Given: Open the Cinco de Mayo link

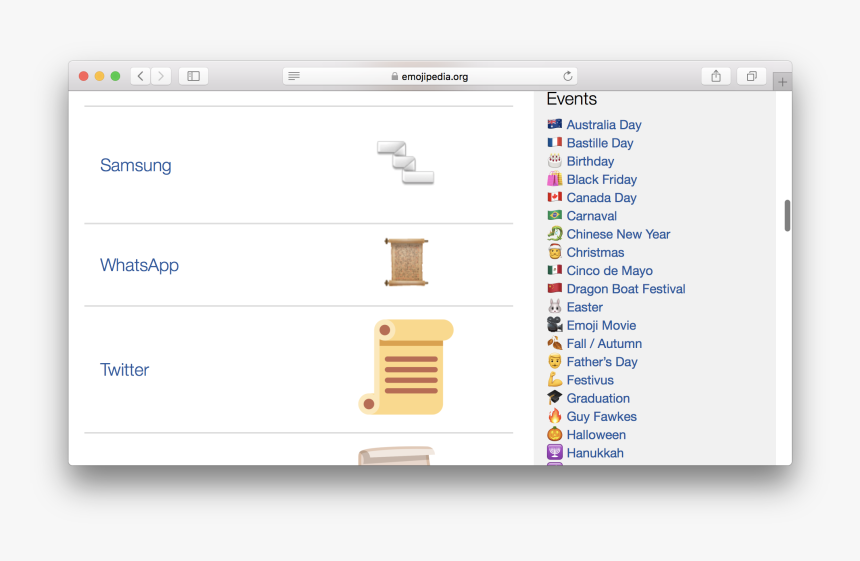Looking at the screenshot, I should coord(609,270).
